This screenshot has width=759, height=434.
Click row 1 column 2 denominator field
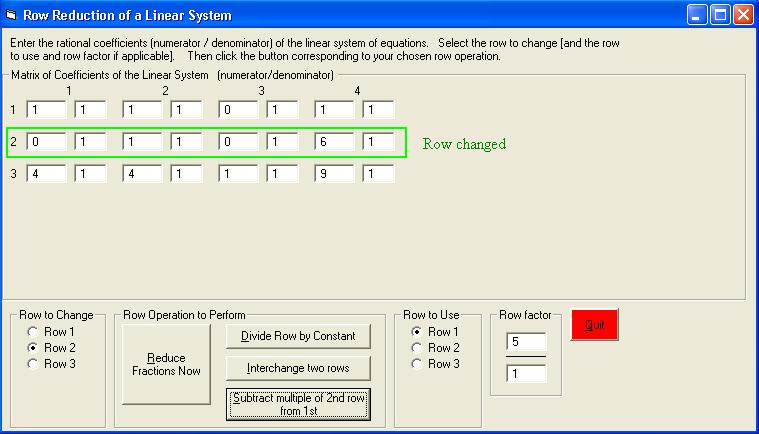point(186,110)
